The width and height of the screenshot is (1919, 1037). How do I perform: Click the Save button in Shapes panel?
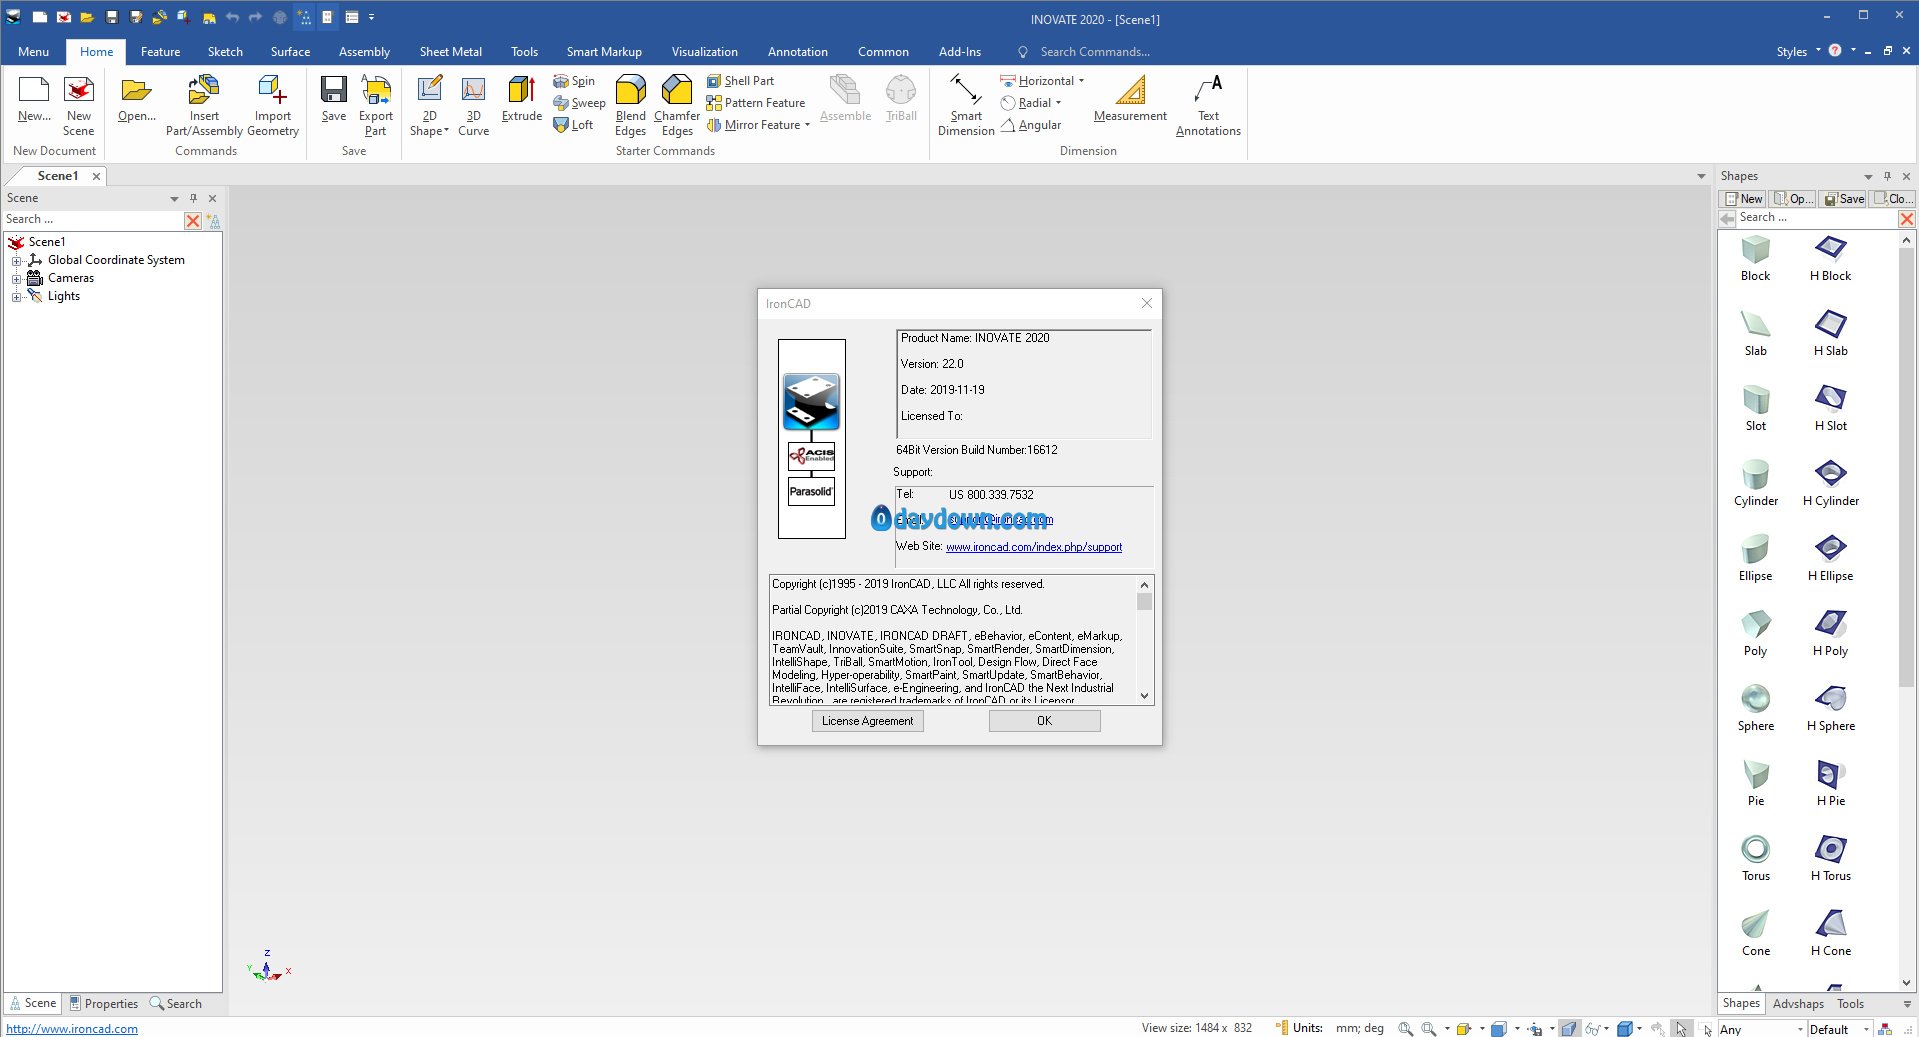(x=1843, y=199)
